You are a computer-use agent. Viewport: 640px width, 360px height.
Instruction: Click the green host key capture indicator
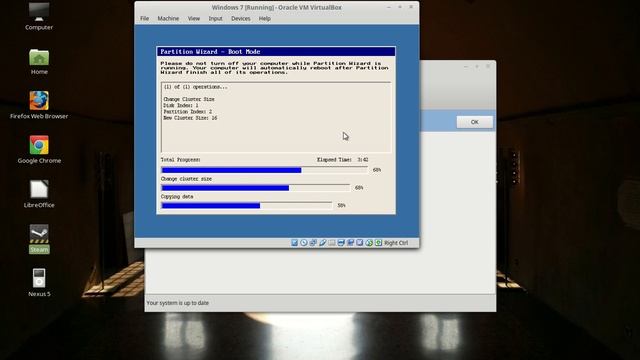point(378,243)
